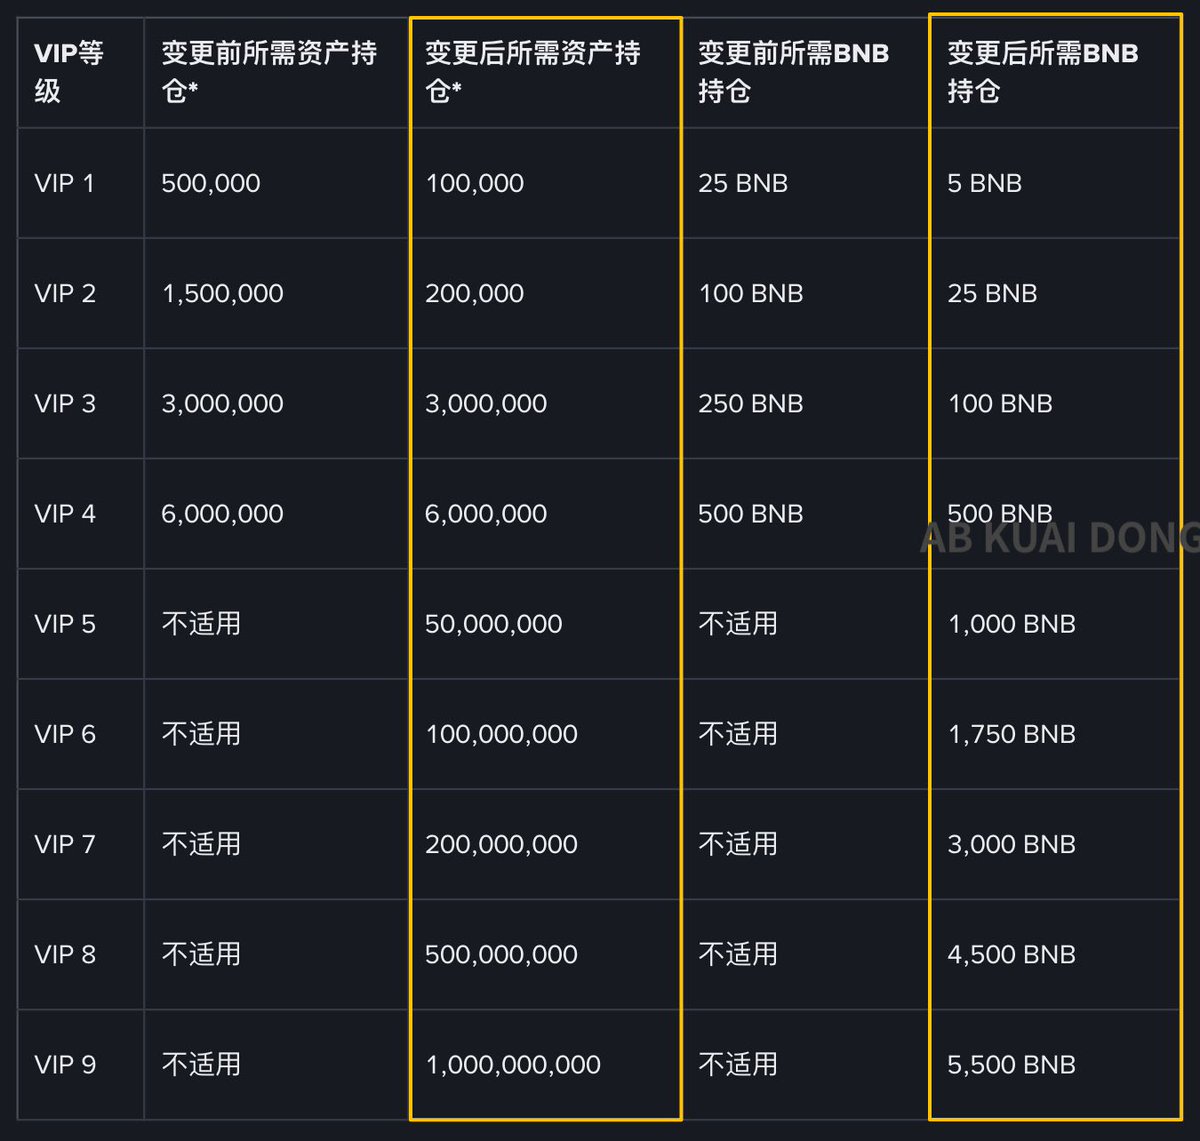
Task: Click the 250 BNB holding cell
Action: click(x=751, y=404)
